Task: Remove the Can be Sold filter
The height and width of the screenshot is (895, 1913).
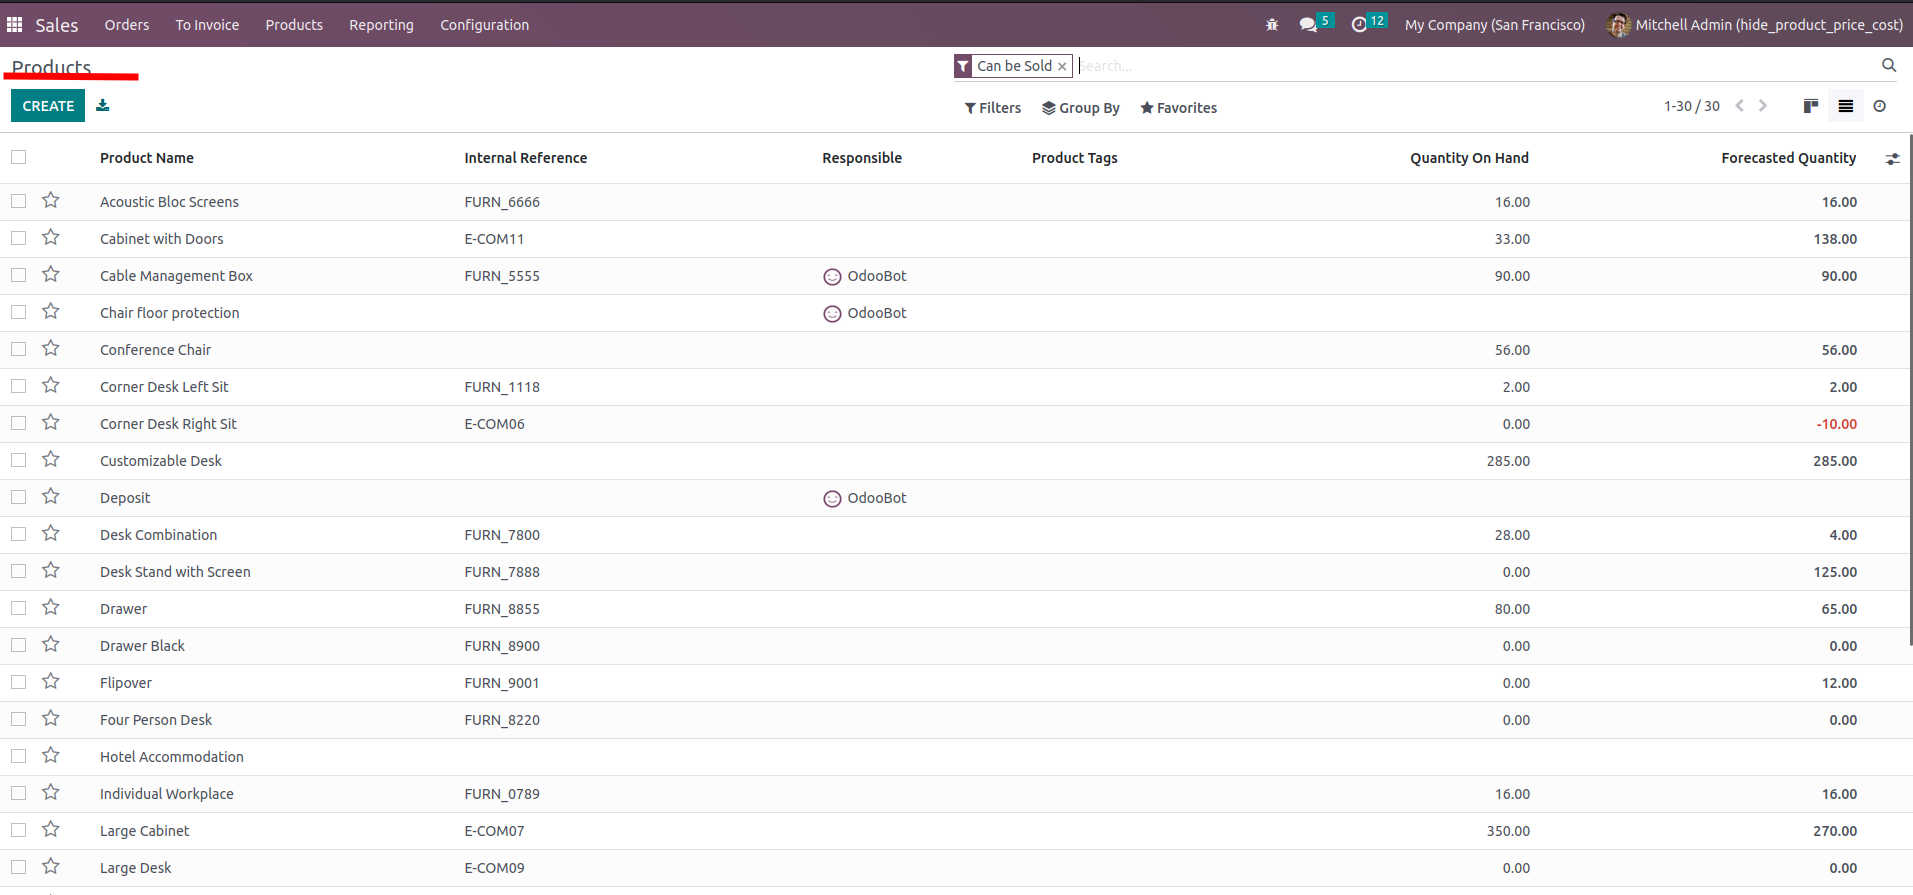Action: pyautogui.click(x=1062, y=66)
